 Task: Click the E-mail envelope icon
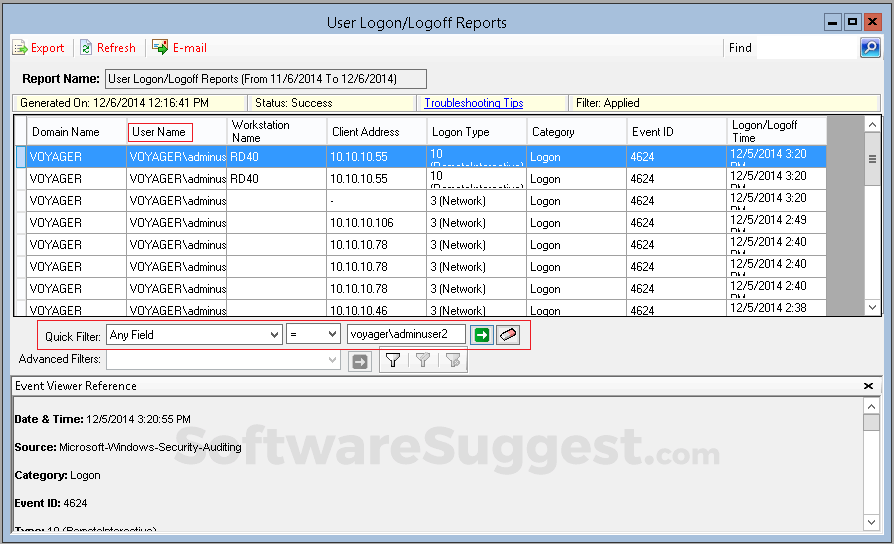click(x=160, y=47)
